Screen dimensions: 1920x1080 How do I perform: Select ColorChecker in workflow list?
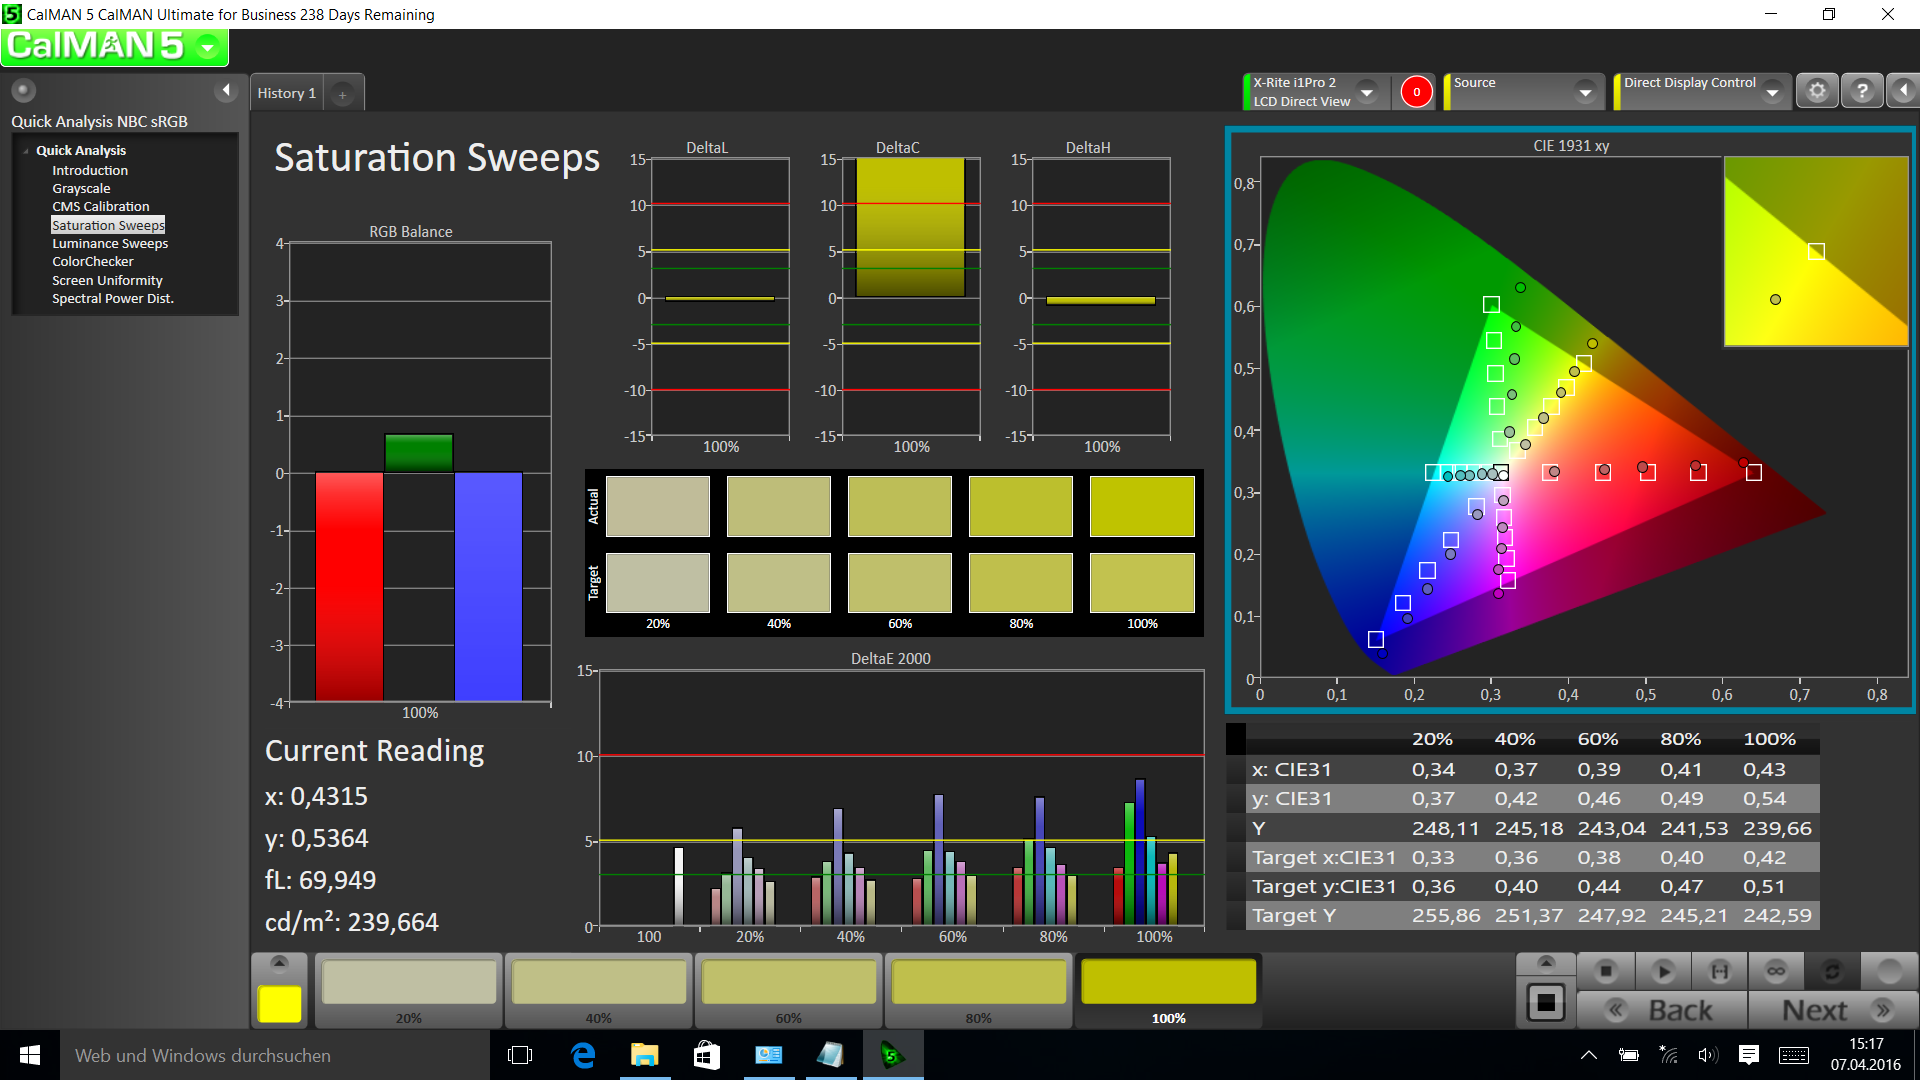[x=93, y=262]
